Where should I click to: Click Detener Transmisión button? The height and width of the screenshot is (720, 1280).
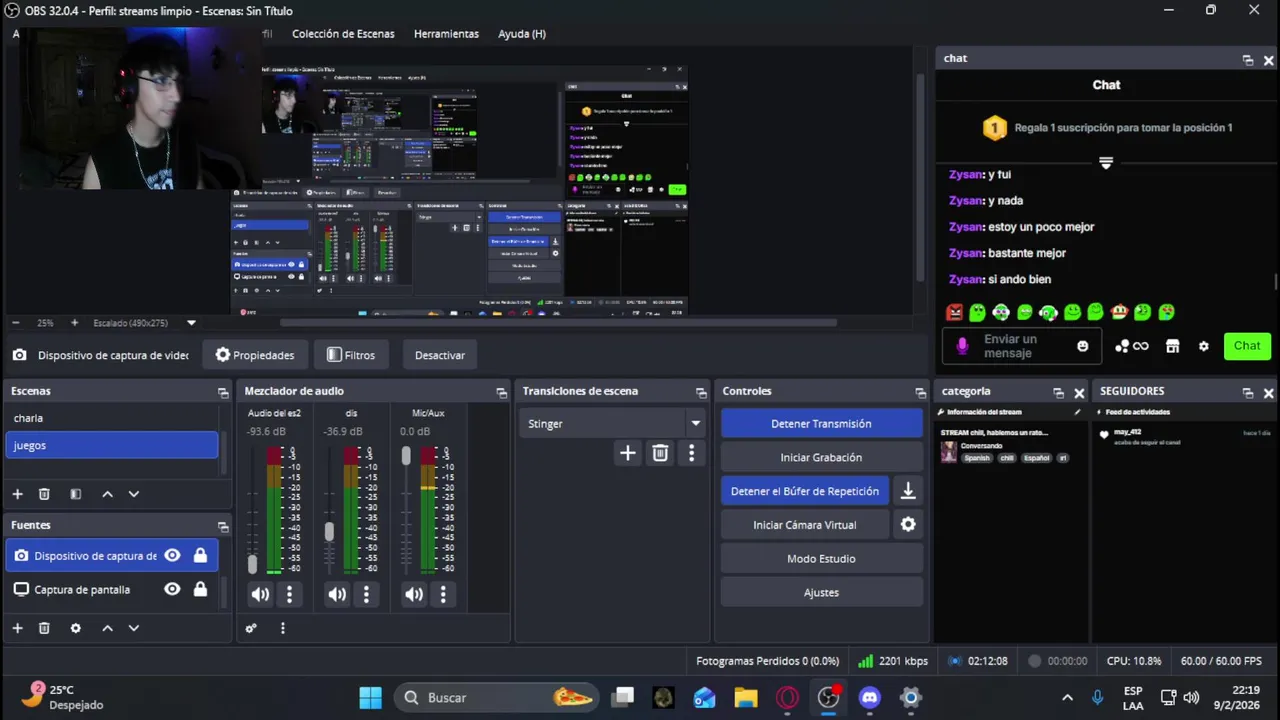click(821, 424)
